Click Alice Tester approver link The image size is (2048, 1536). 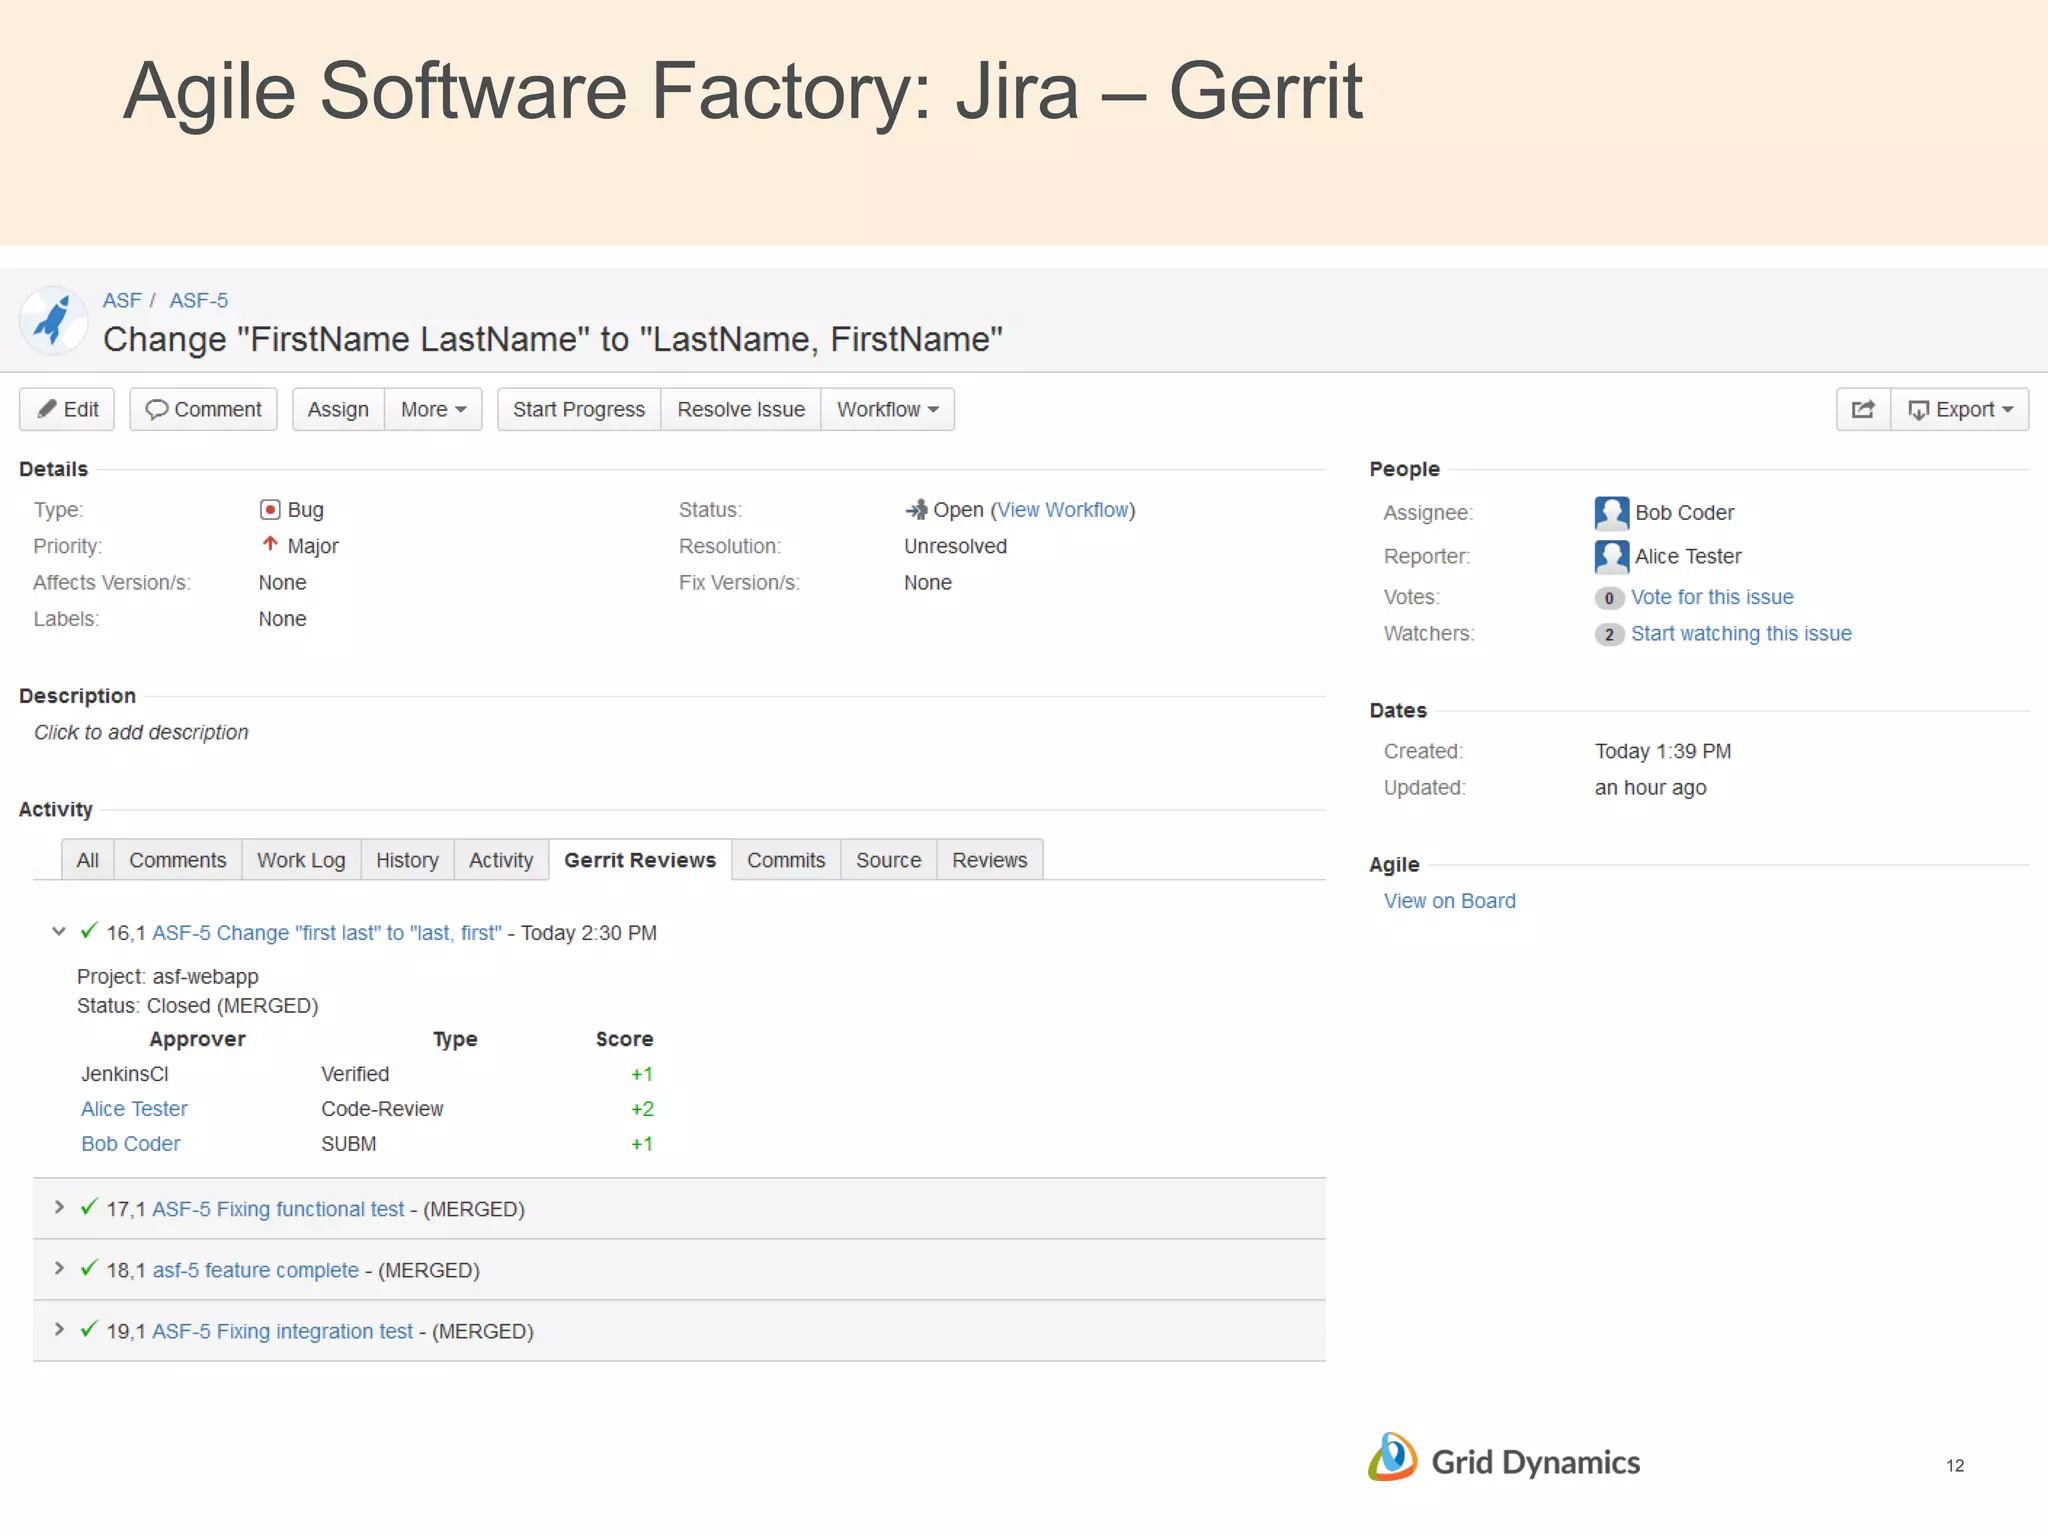tap(134, 1109)
